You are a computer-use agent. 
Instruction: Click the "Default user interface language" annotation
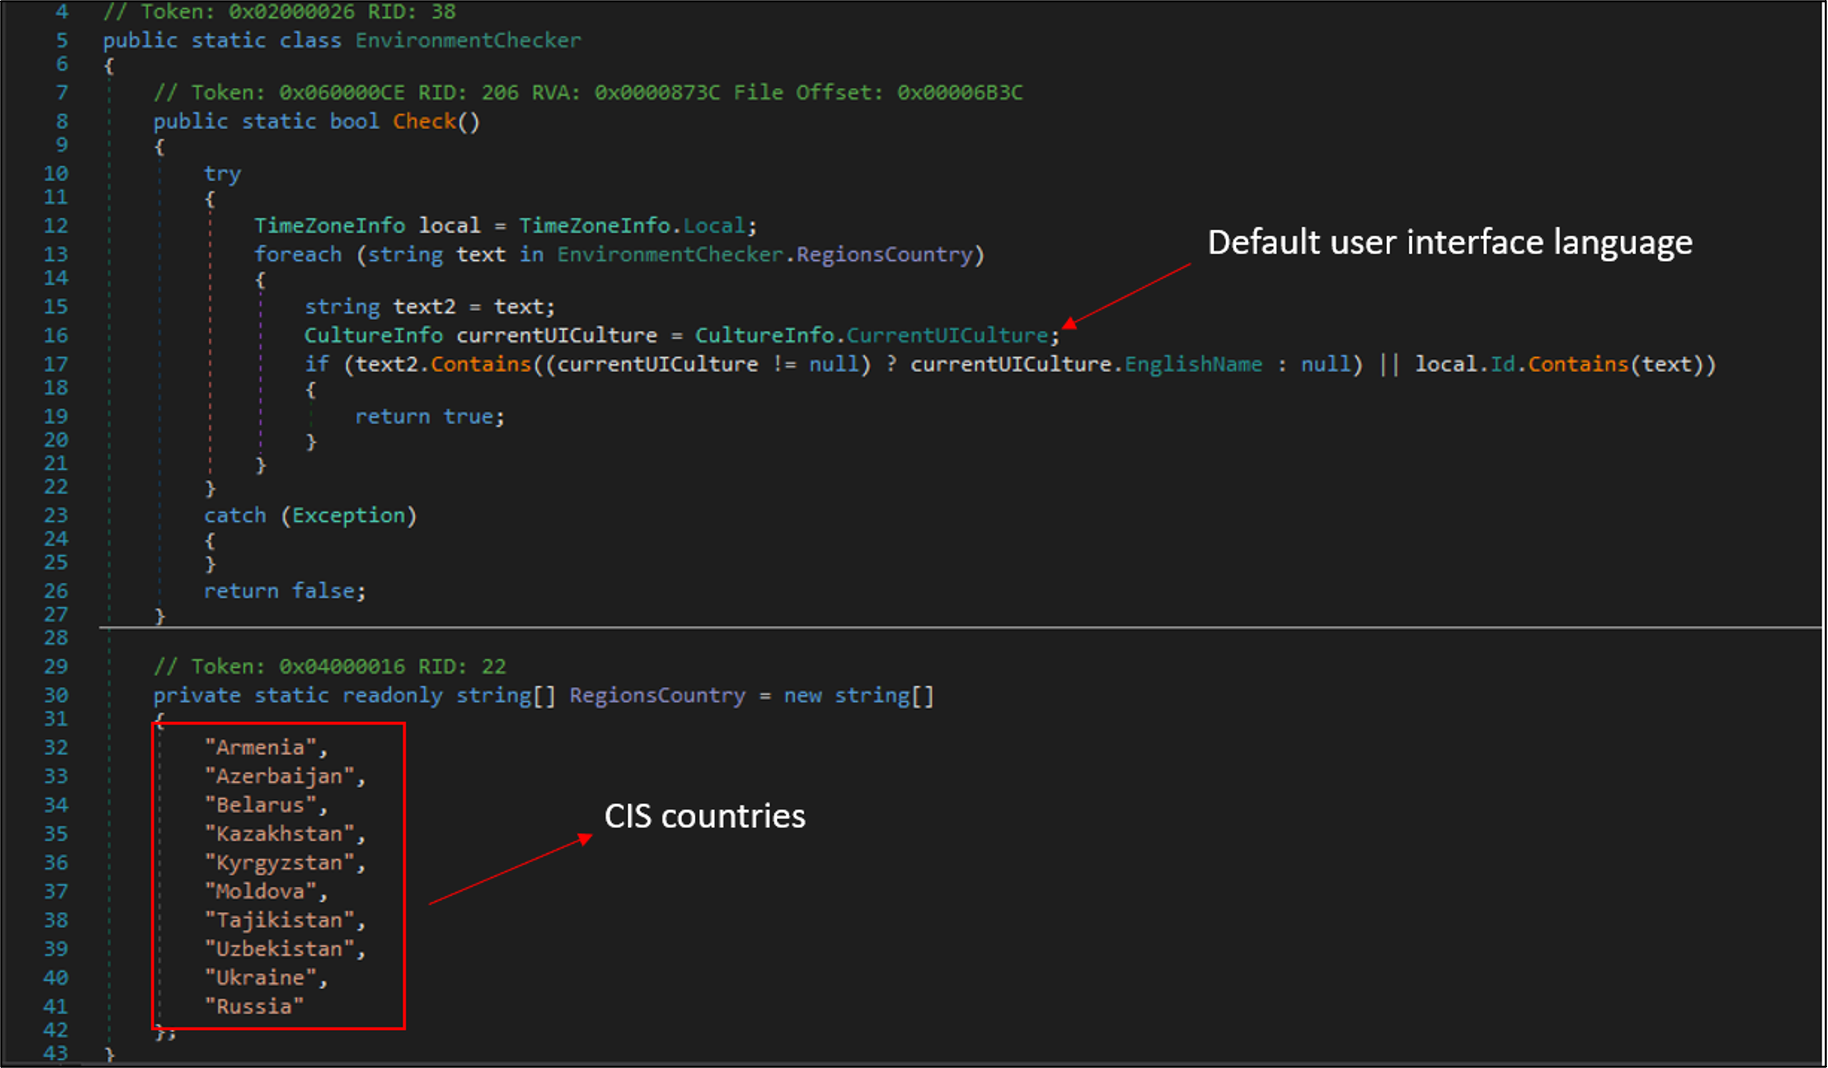(x=1449, y=243)
